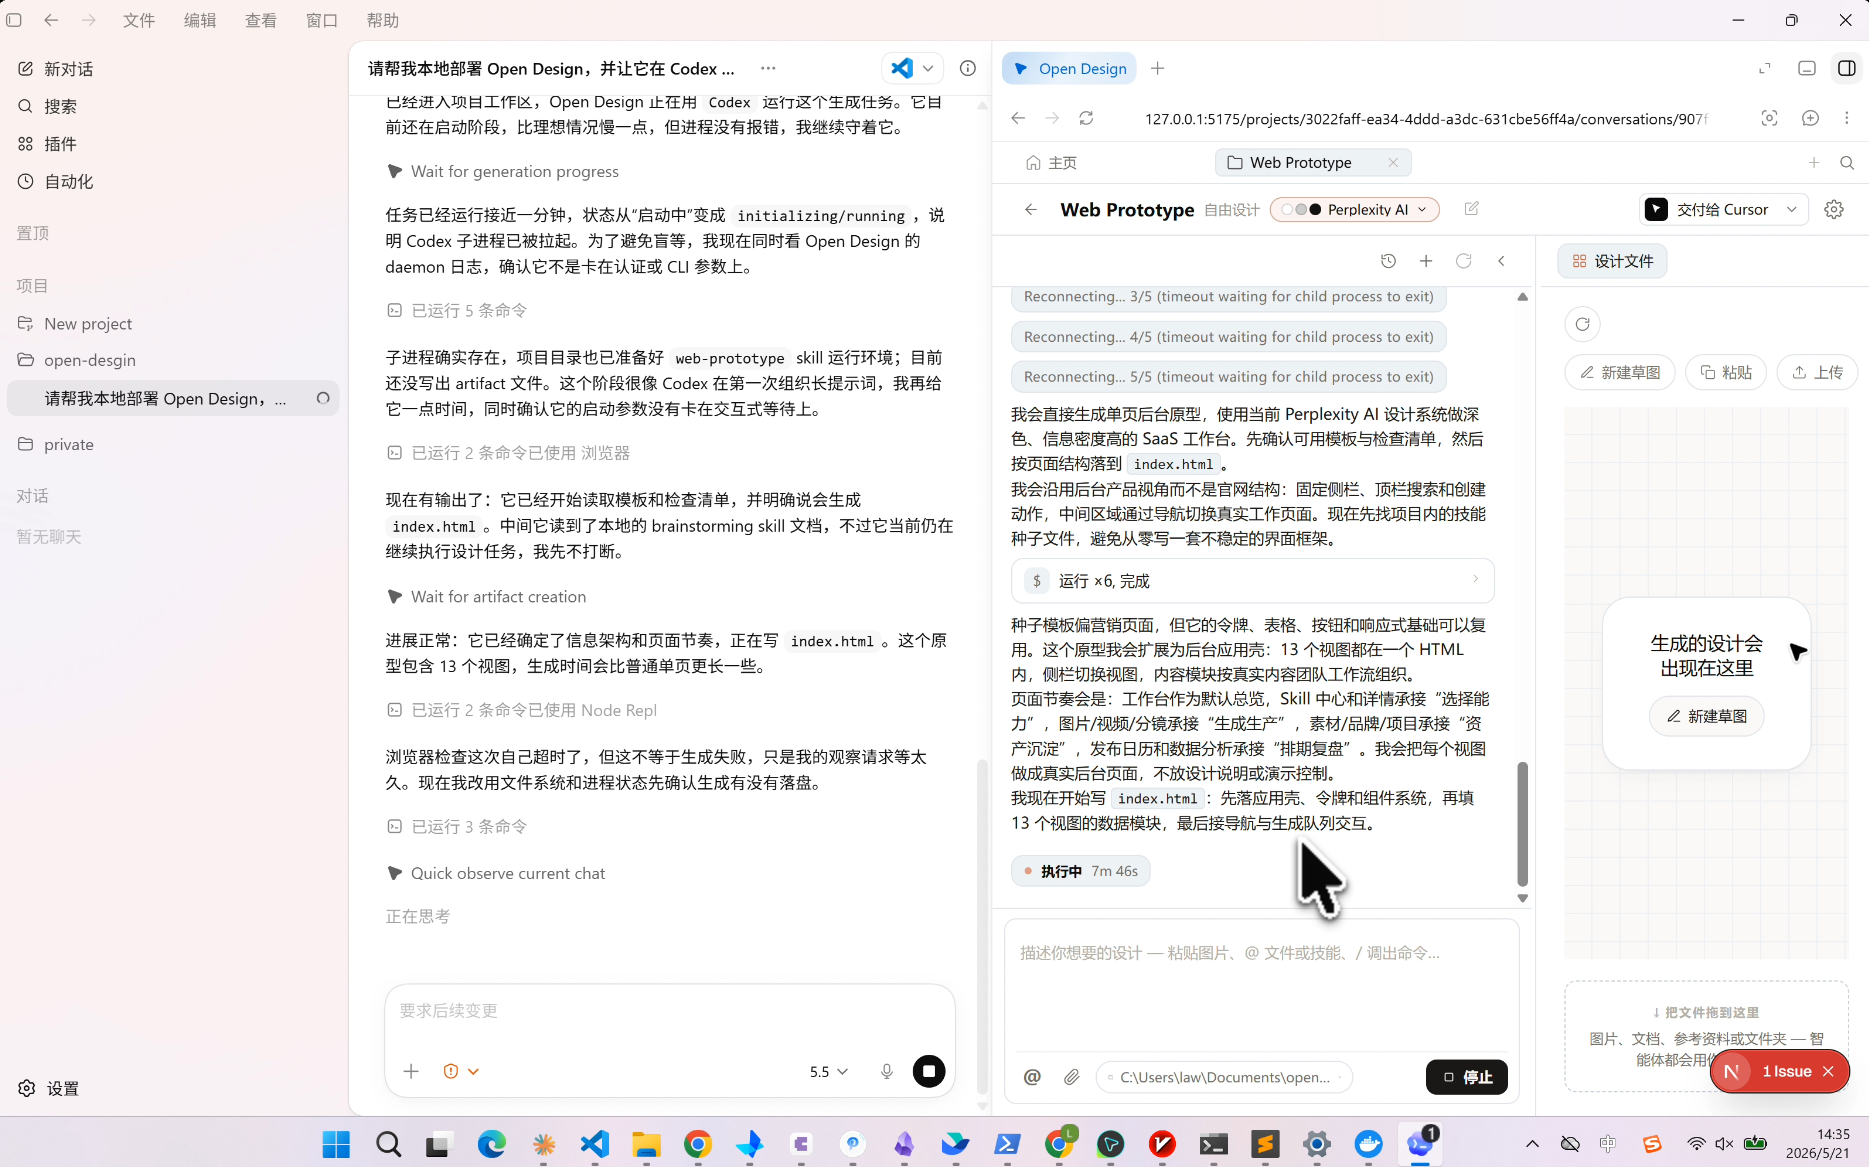This screenshot has width=1869, height=1167.
Task: Add a new browser tab with plus
Action: coord(1157,68)
